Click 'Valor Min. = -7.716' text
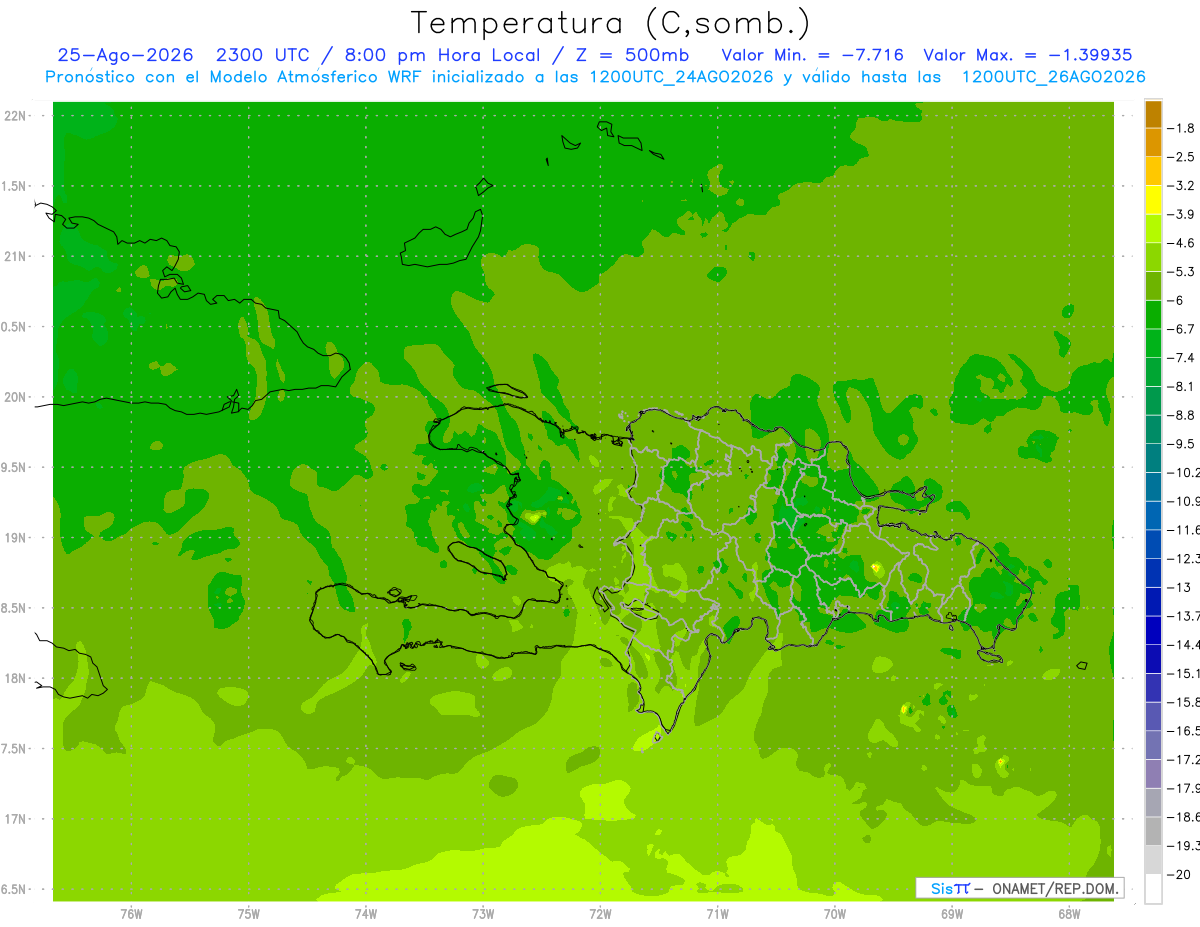Viewport: 1200px width, 927px height. [812, 55]
